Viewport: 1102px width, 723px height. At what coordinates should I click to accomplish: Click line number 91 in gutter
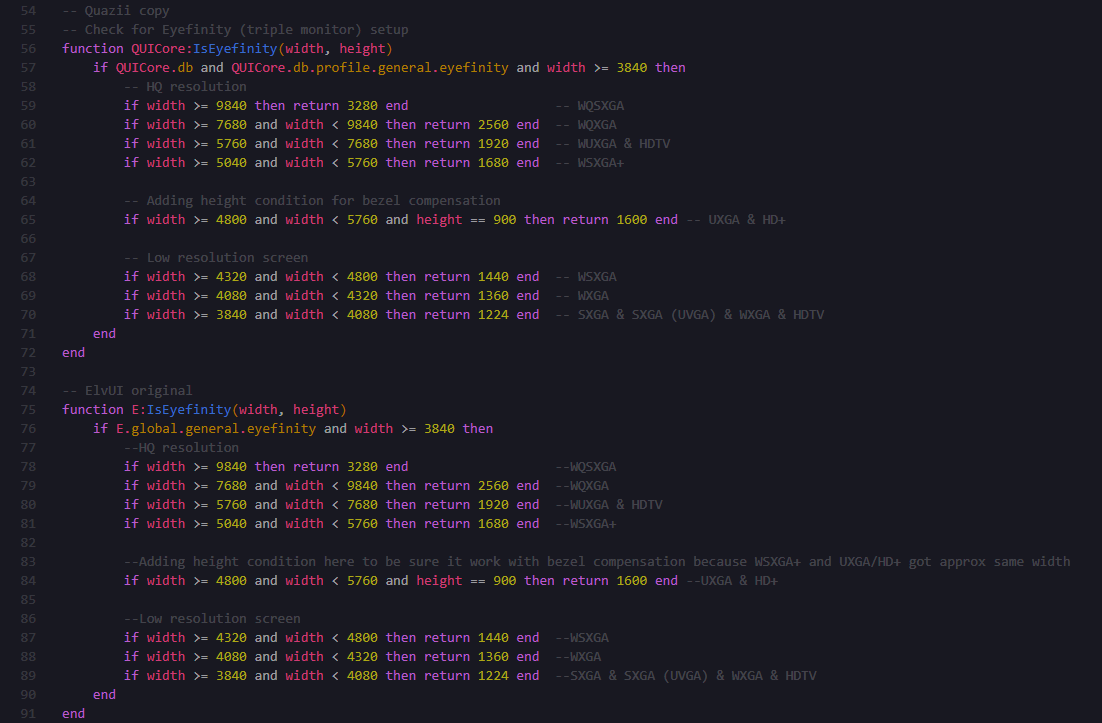point(28,713)
